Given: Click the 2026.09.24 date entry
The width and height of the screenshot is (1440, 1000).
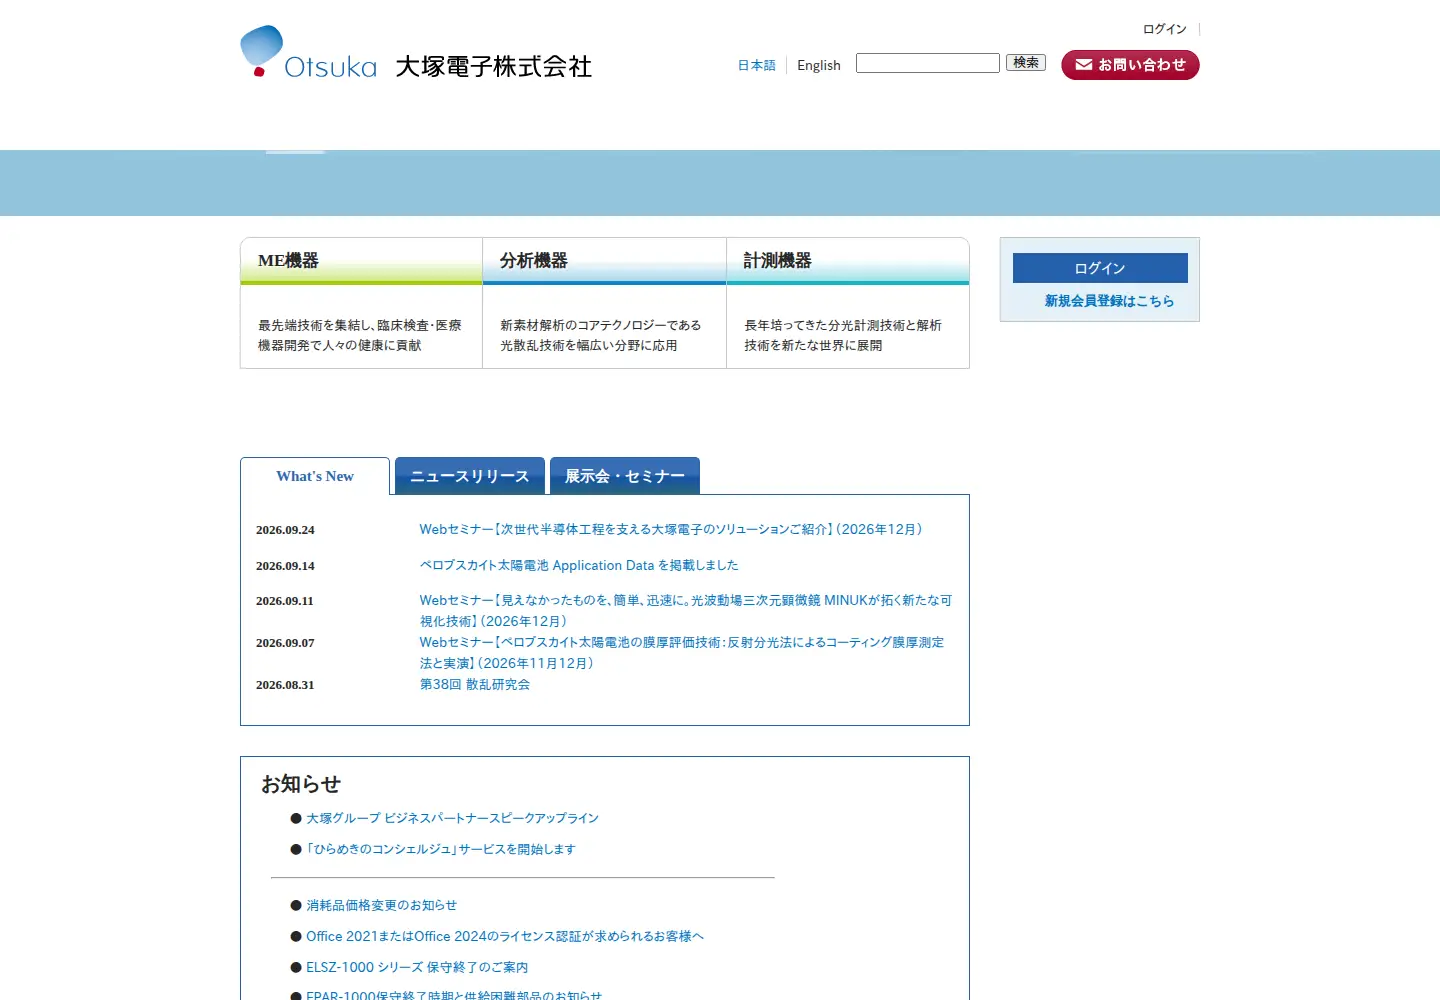Looking at the screenshot, I should coord(285,530).
